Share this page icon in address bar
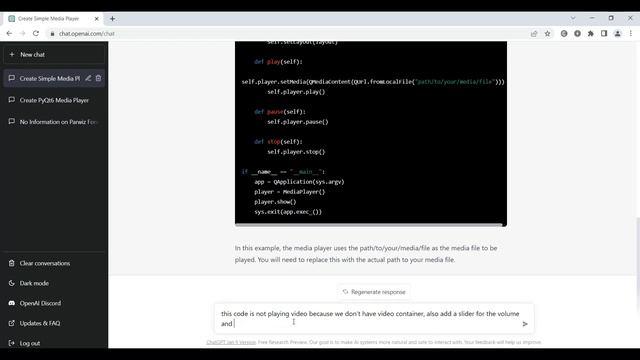640x360 pixels. [x=534, y=33]
